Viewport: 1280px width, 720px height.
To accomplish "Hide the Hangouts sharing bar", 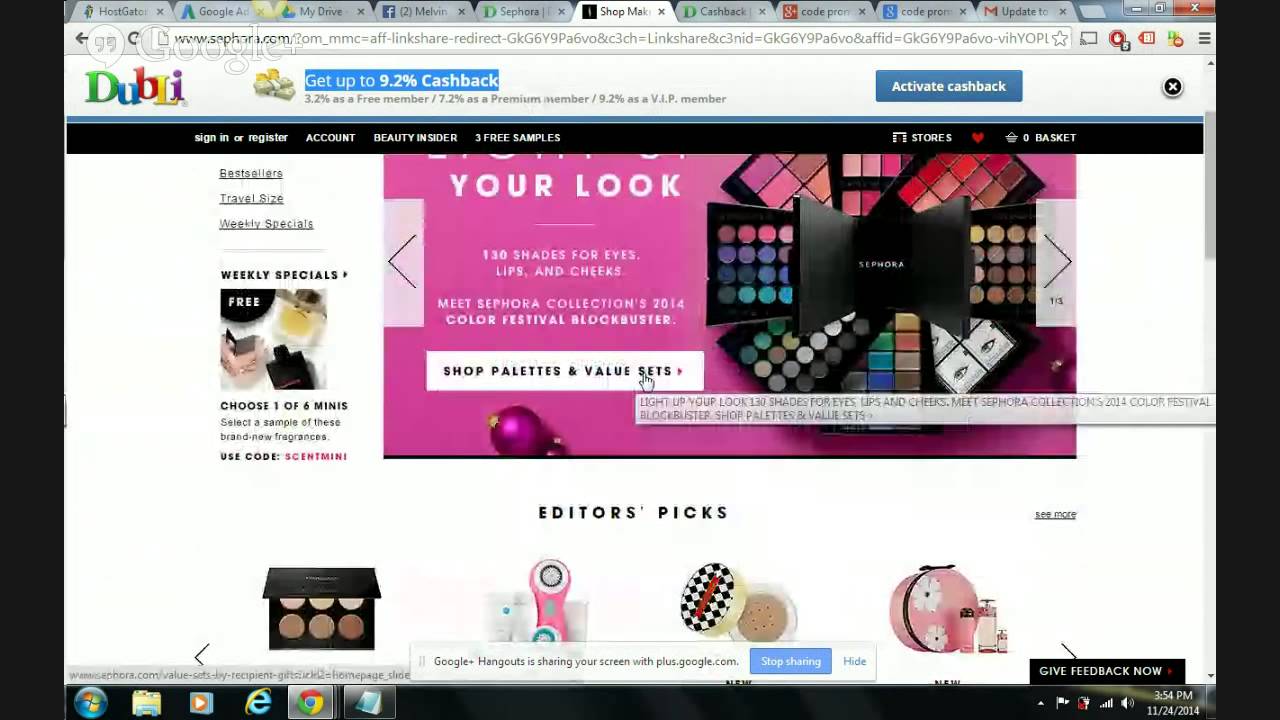I will click(x=854, y=661).
